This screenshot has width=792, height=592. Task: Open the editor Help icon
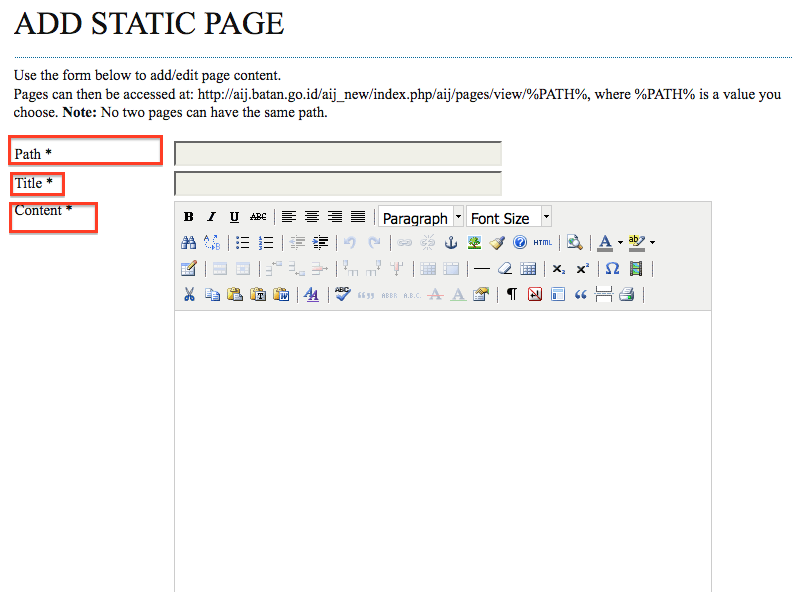tap(520, 243)
